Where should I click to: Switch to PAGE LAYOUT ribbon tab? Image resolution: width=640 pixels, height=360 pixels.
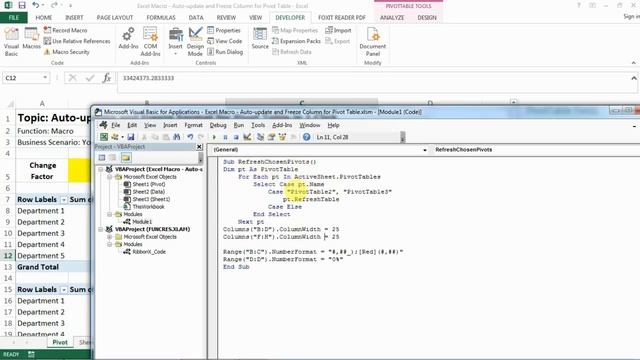[x=115, y=18]
